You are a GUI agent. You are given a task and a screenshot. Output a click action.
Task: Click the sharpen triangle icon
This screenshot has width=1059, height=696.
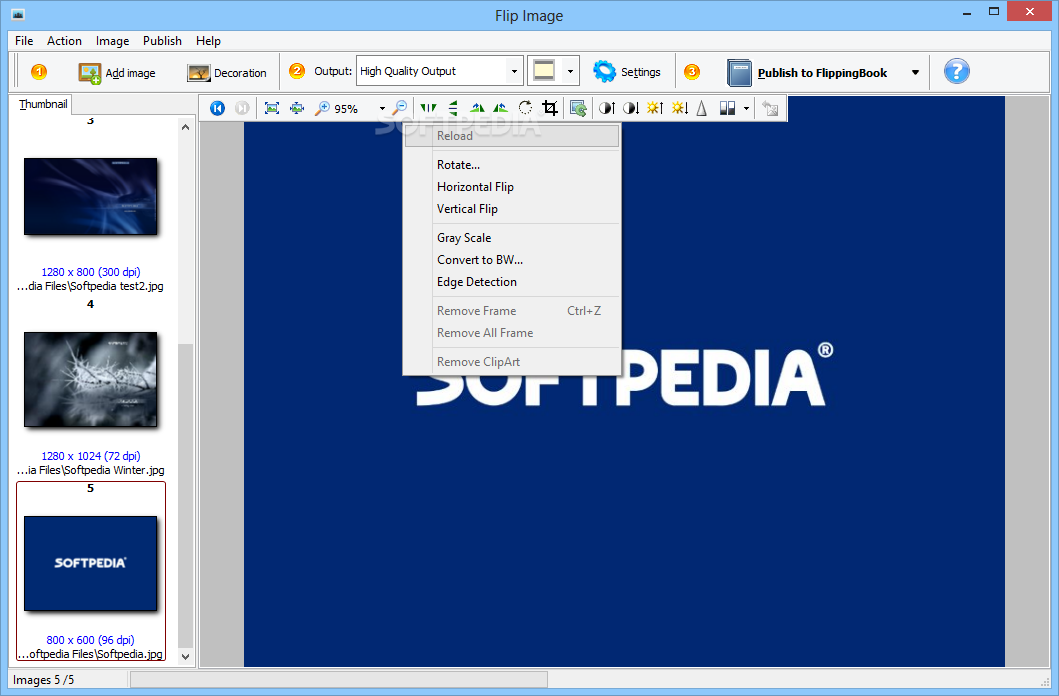[702, 108]
